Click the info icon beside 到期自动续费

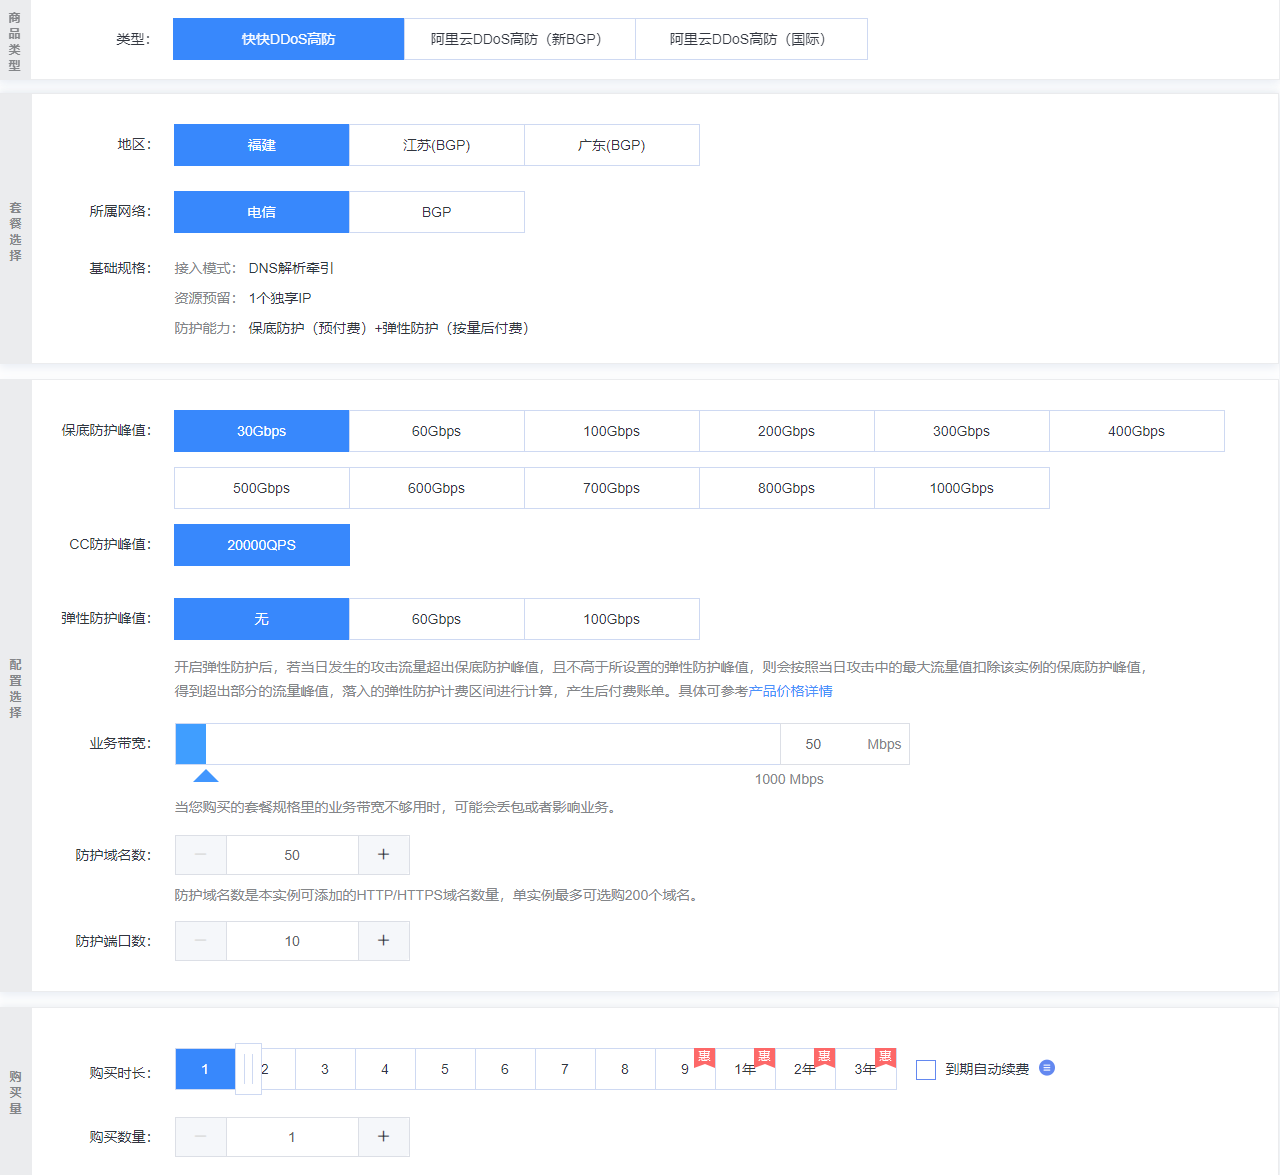1047,1068
